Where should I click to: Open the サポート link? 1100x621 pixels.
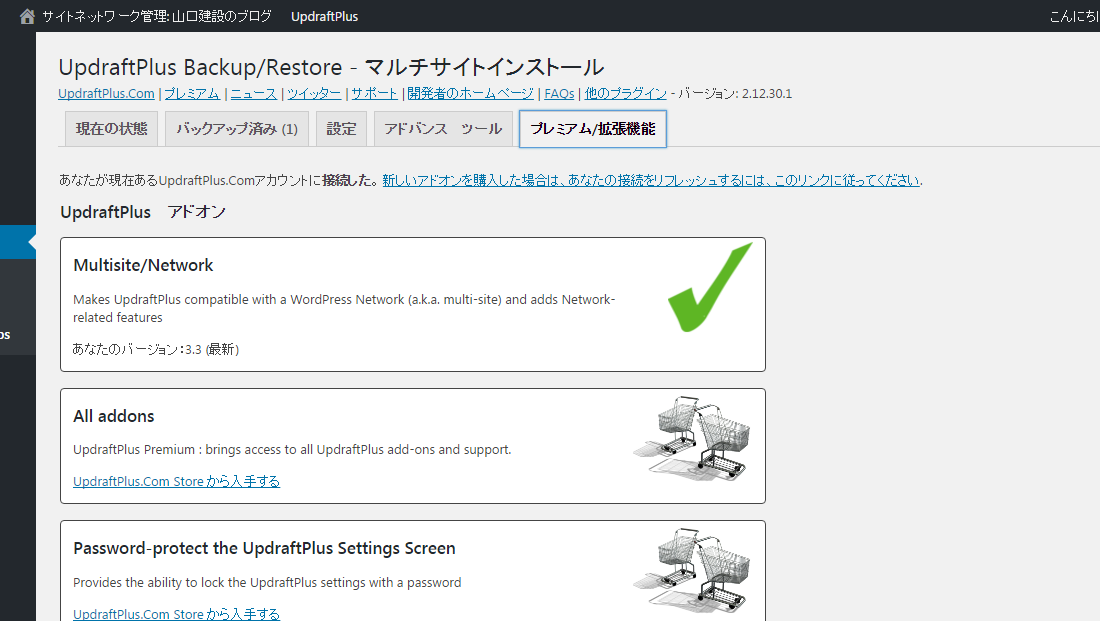point(374,94)
